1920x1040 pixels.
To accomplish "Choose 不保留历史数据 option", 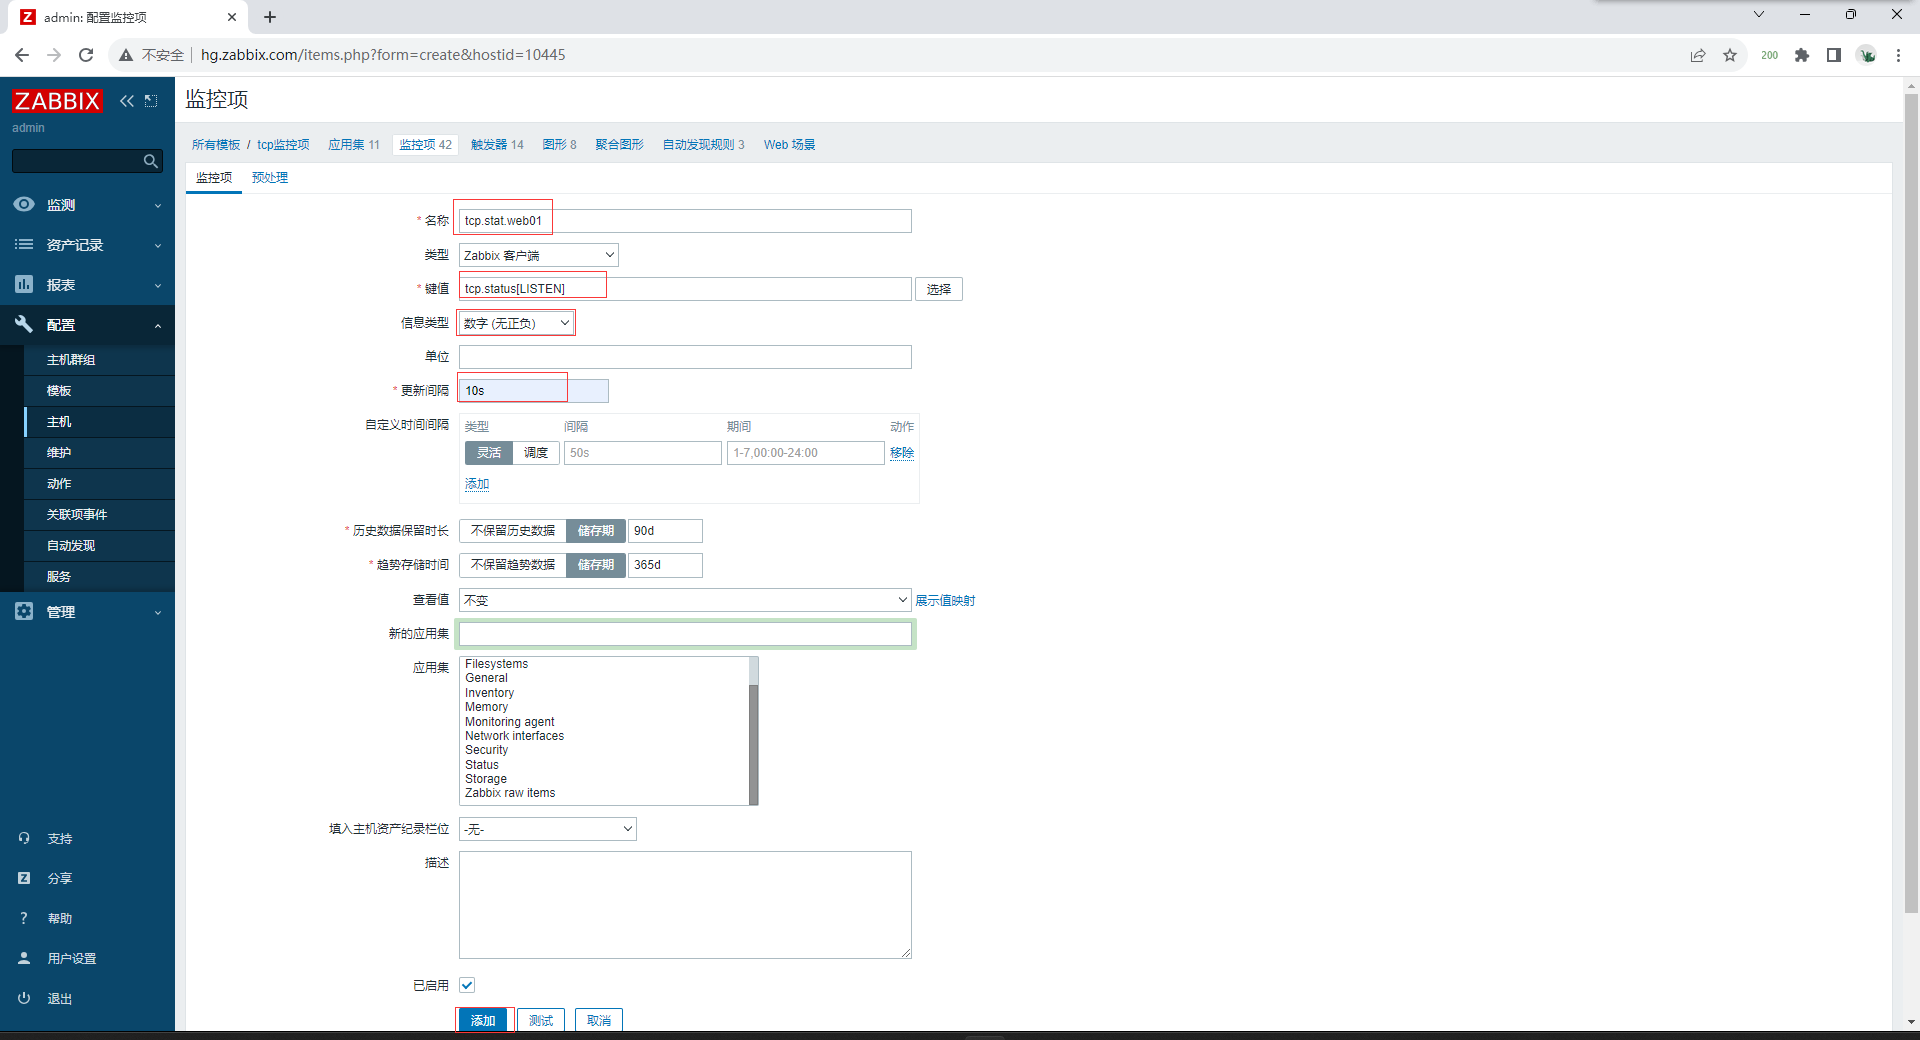I will click(x=513, y=531).
